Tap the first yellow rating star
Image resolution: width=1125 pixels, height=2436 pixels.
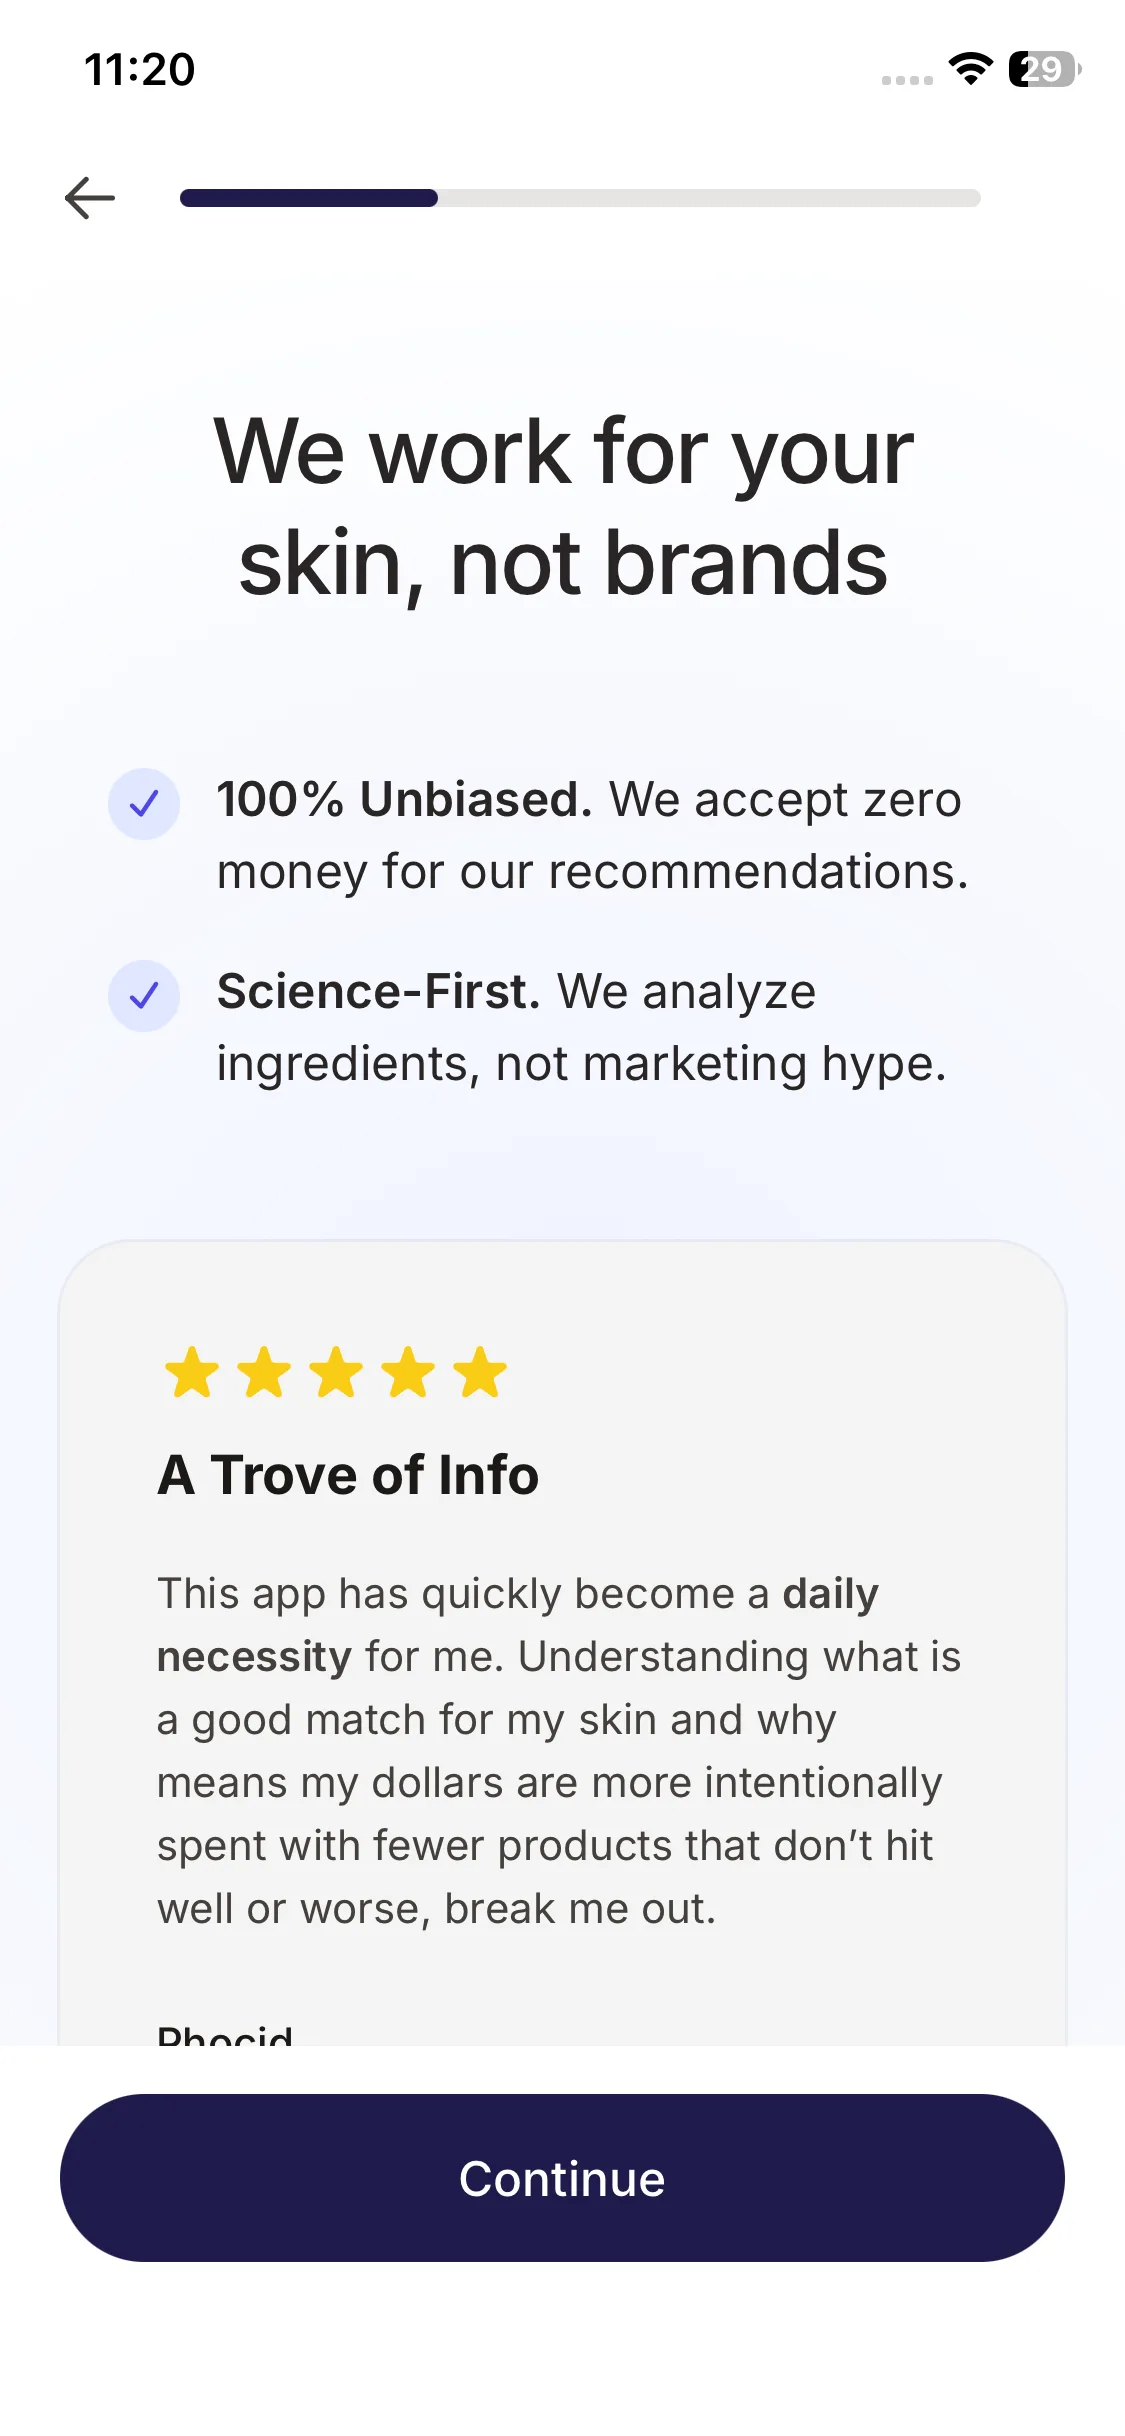(x=192, y=1372)
